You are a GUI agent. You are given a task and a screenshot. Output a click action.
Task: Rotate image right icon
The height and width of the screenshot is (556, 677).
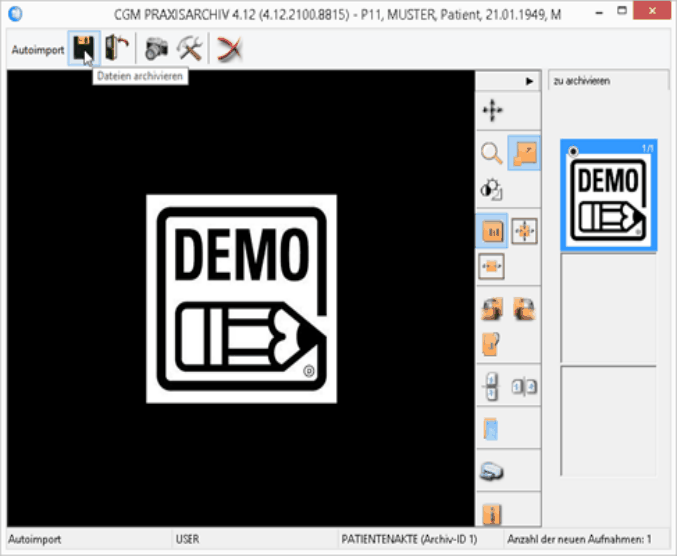524,308
